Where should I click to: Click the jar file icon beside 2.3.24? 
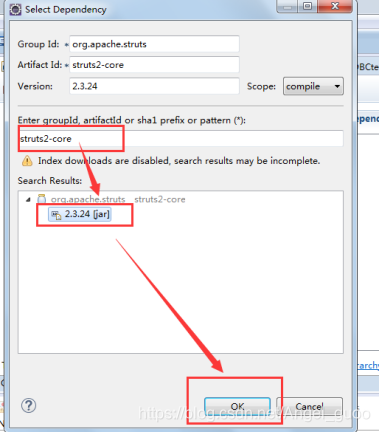click(x=56, y=215)
